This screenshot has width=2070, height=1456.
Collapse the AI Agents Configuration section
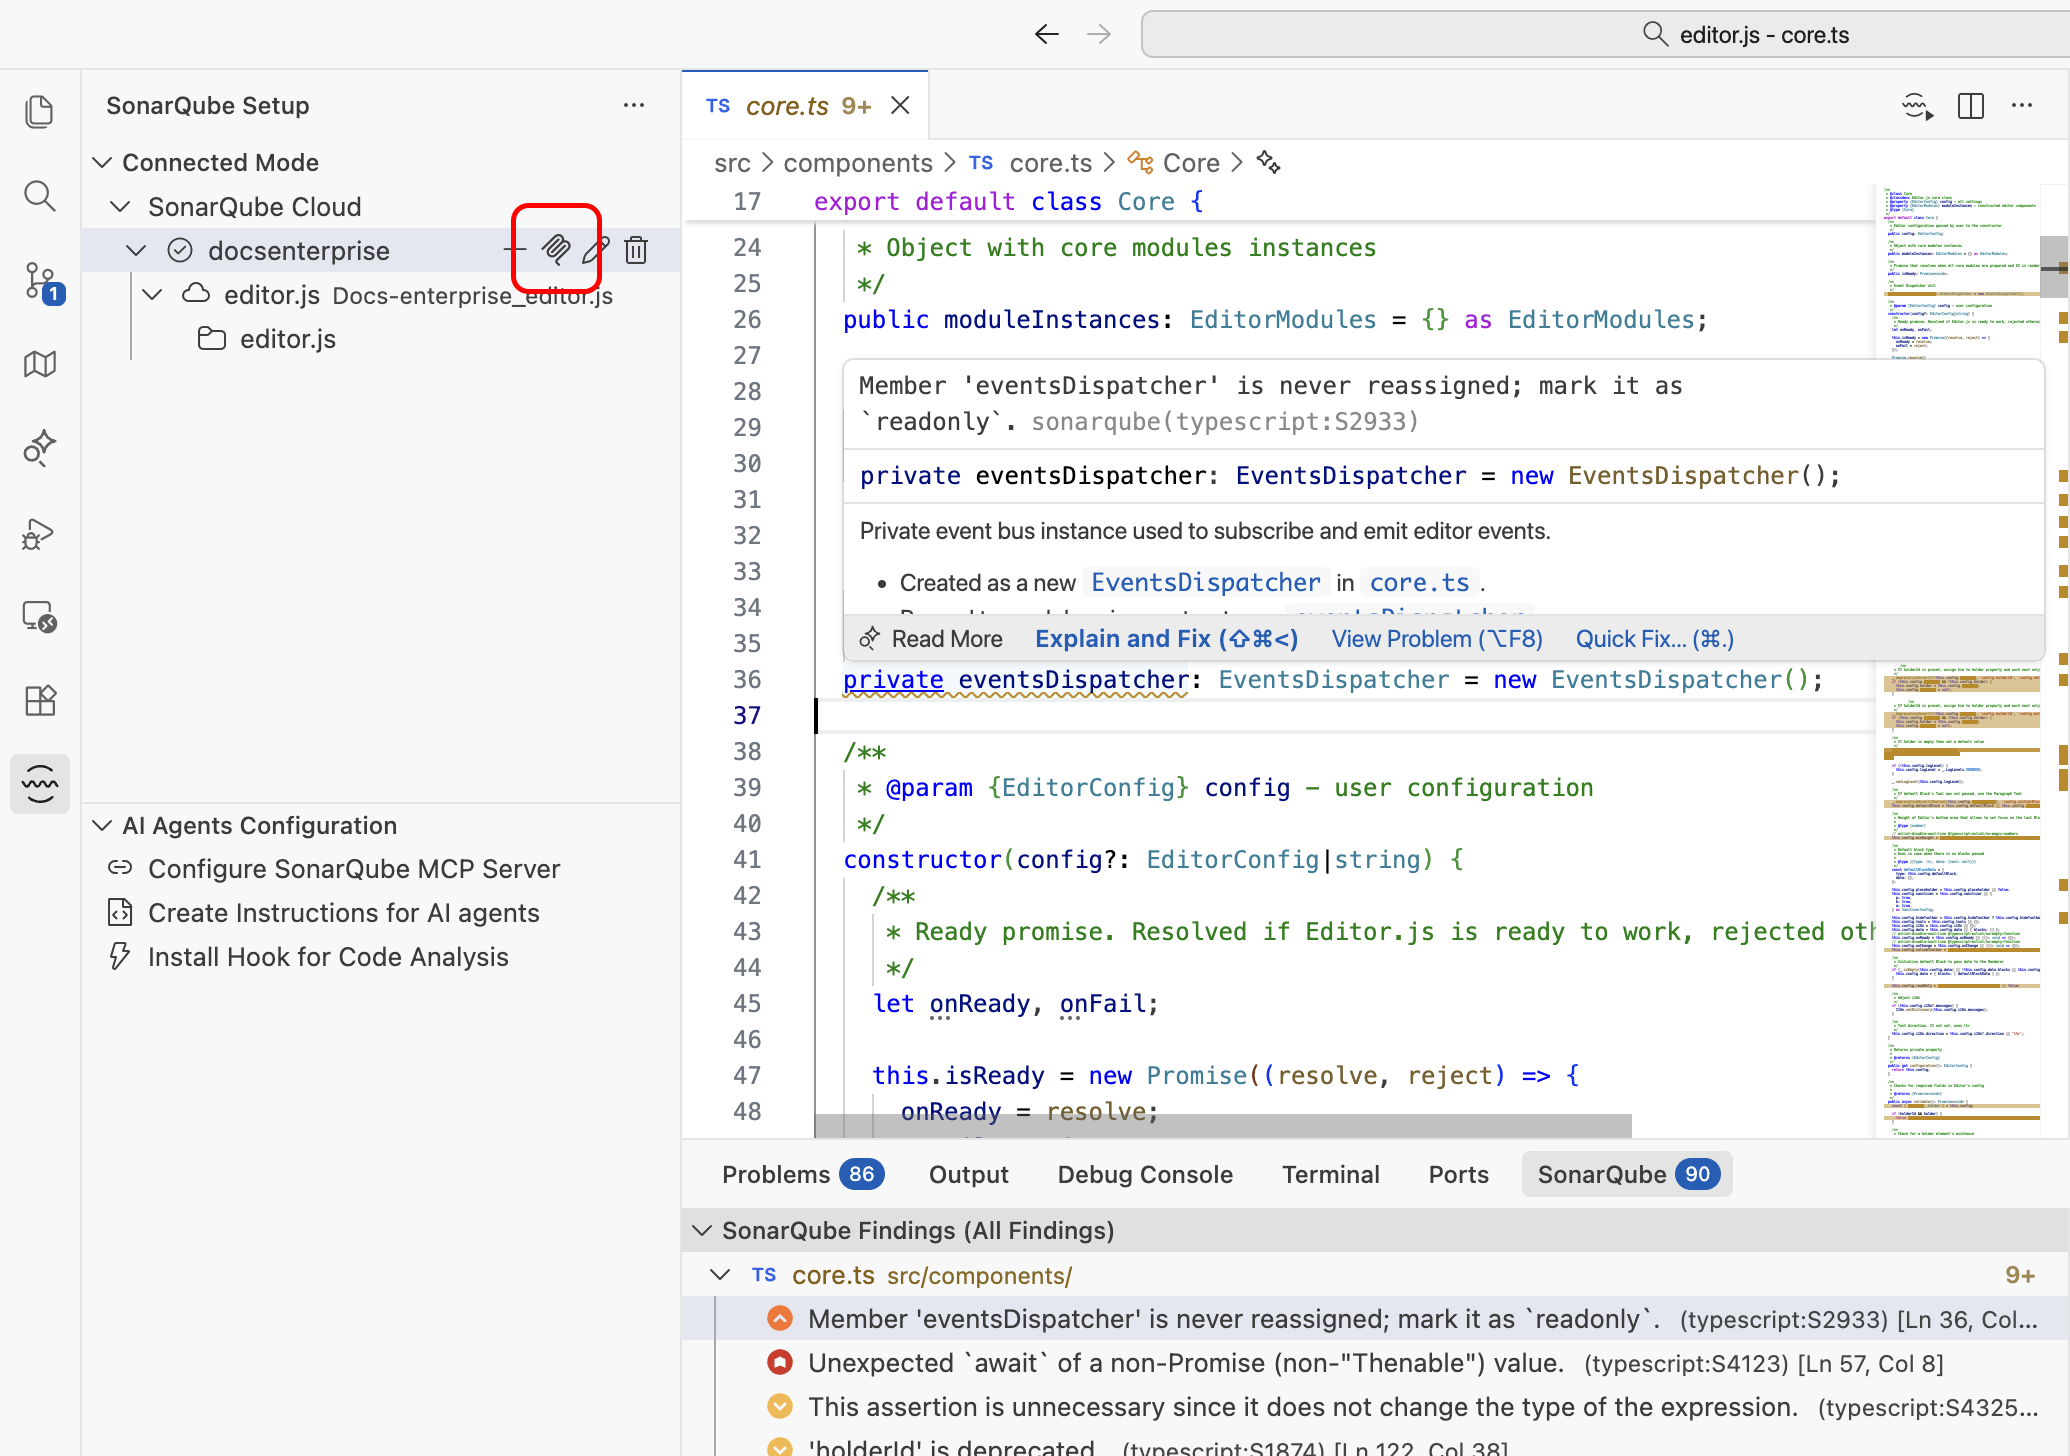[103, 825]
